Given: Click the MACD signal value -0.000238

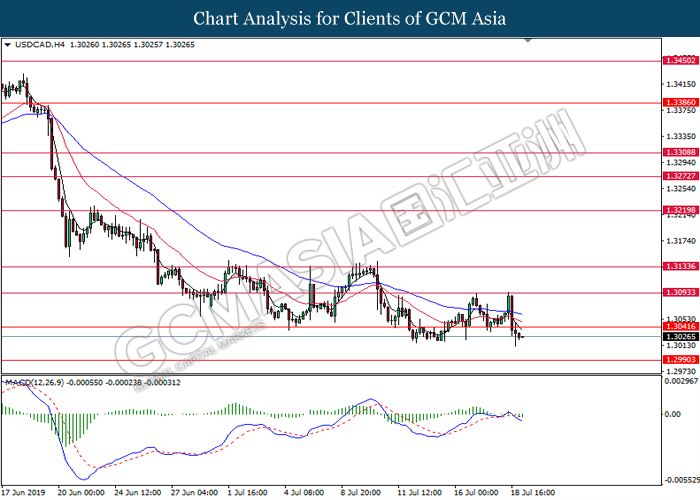Looking at the screenshot, I should click(123, 383).
